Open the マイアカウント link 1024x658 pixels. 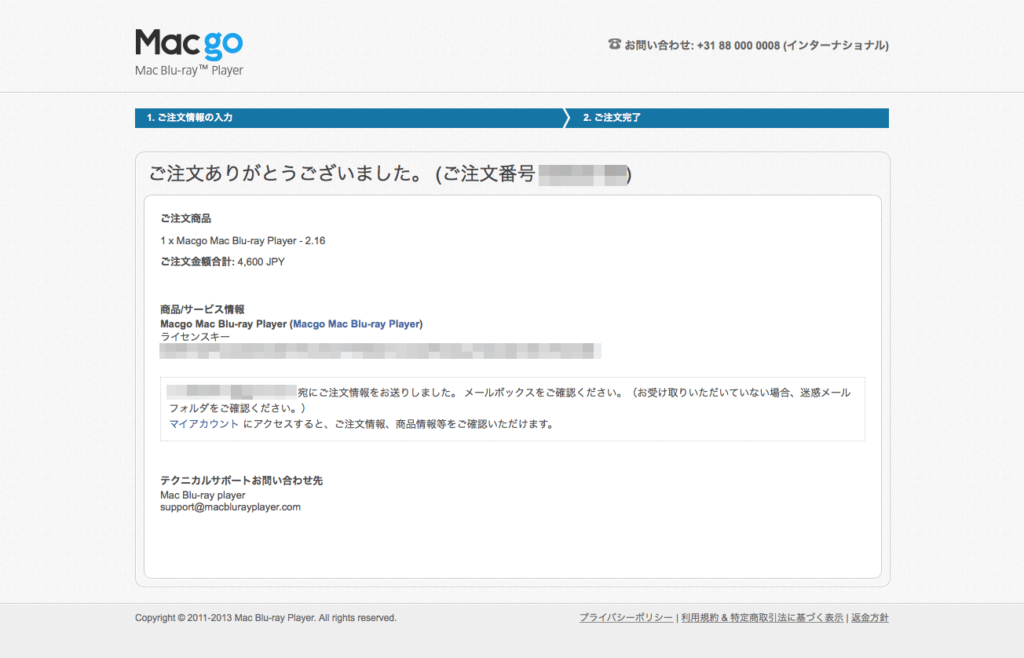coord(204,424)
